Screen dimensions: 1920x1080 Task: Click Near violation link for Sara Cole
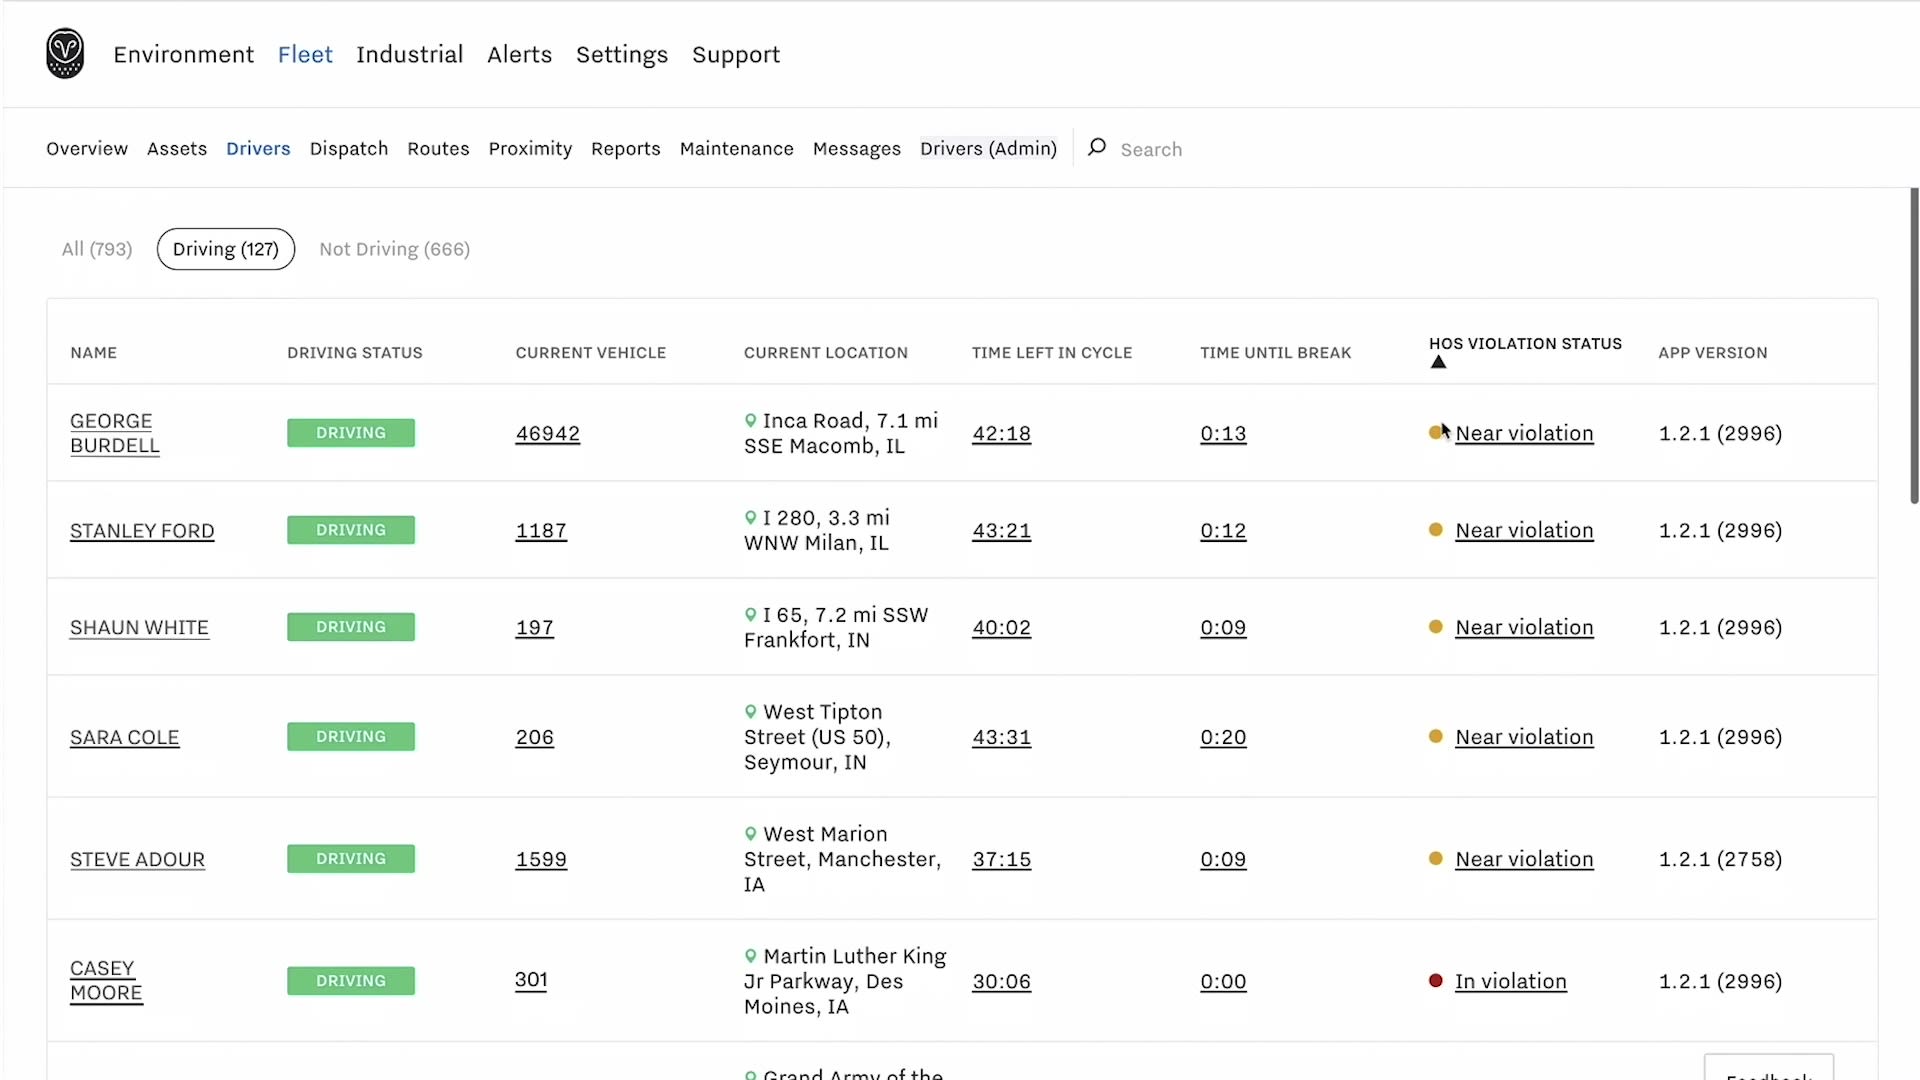[x=1524, y=737]
